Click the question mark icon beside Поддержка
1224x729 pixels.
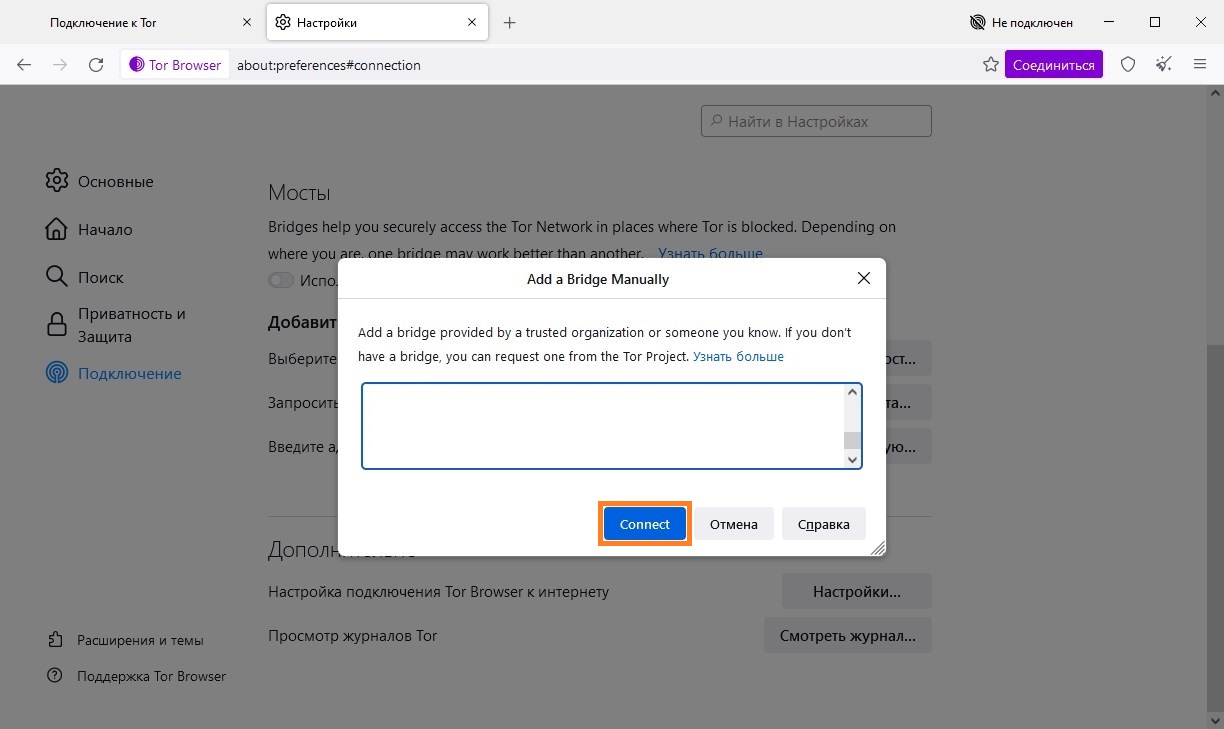pos(55,676)
